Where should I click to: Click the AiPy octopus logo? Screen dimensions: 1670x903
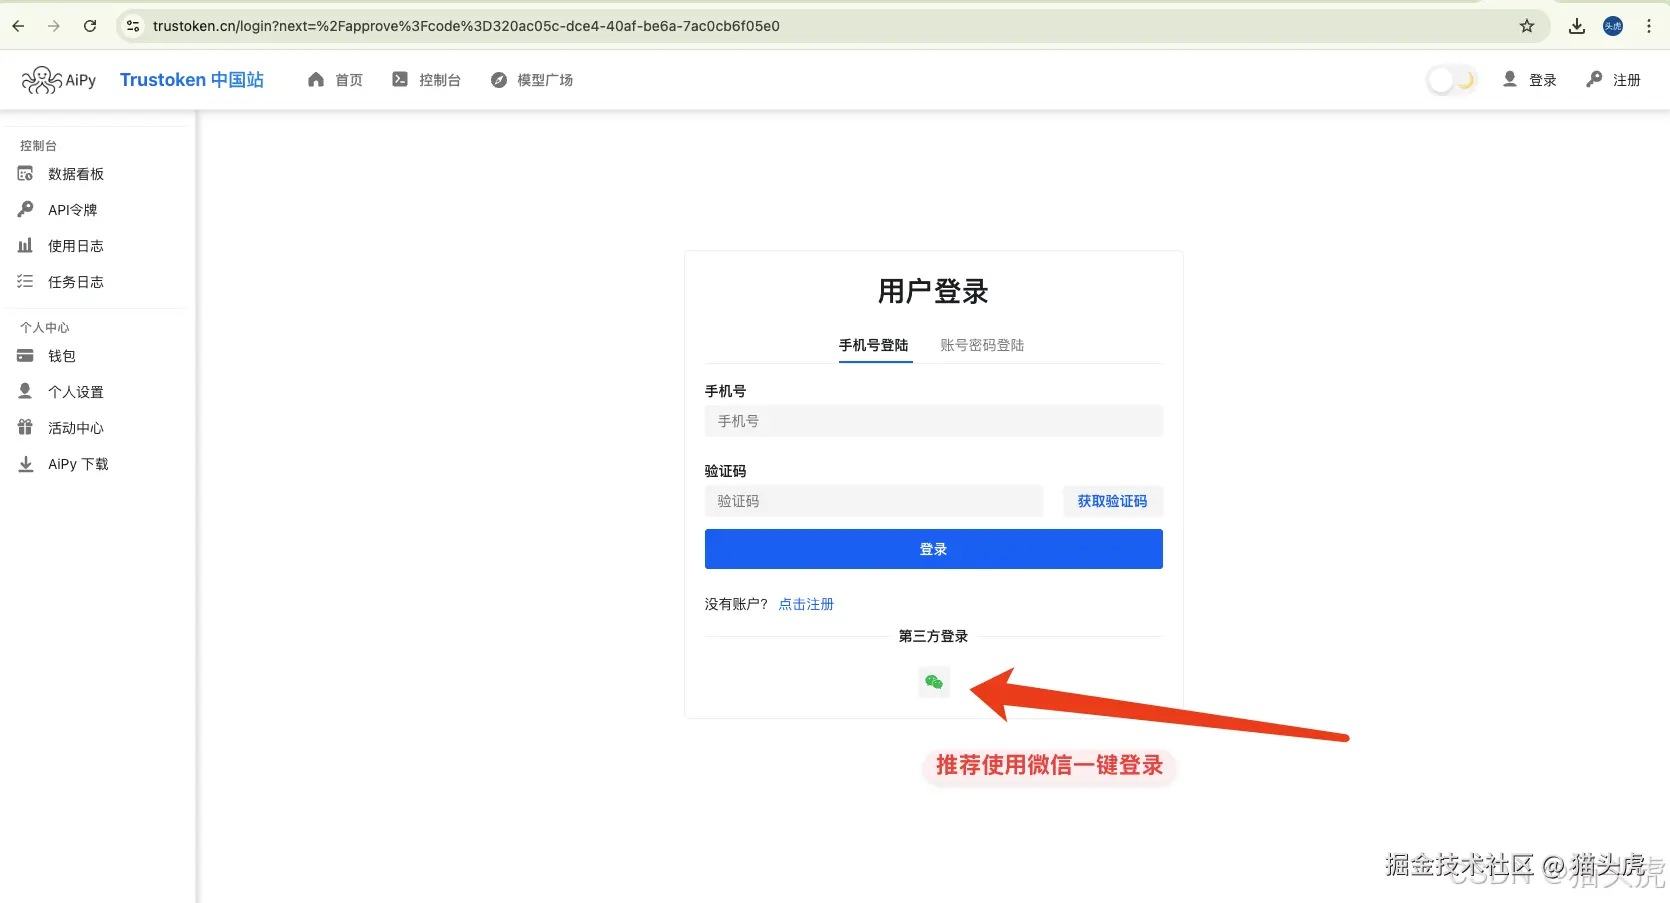pos(41,79)
